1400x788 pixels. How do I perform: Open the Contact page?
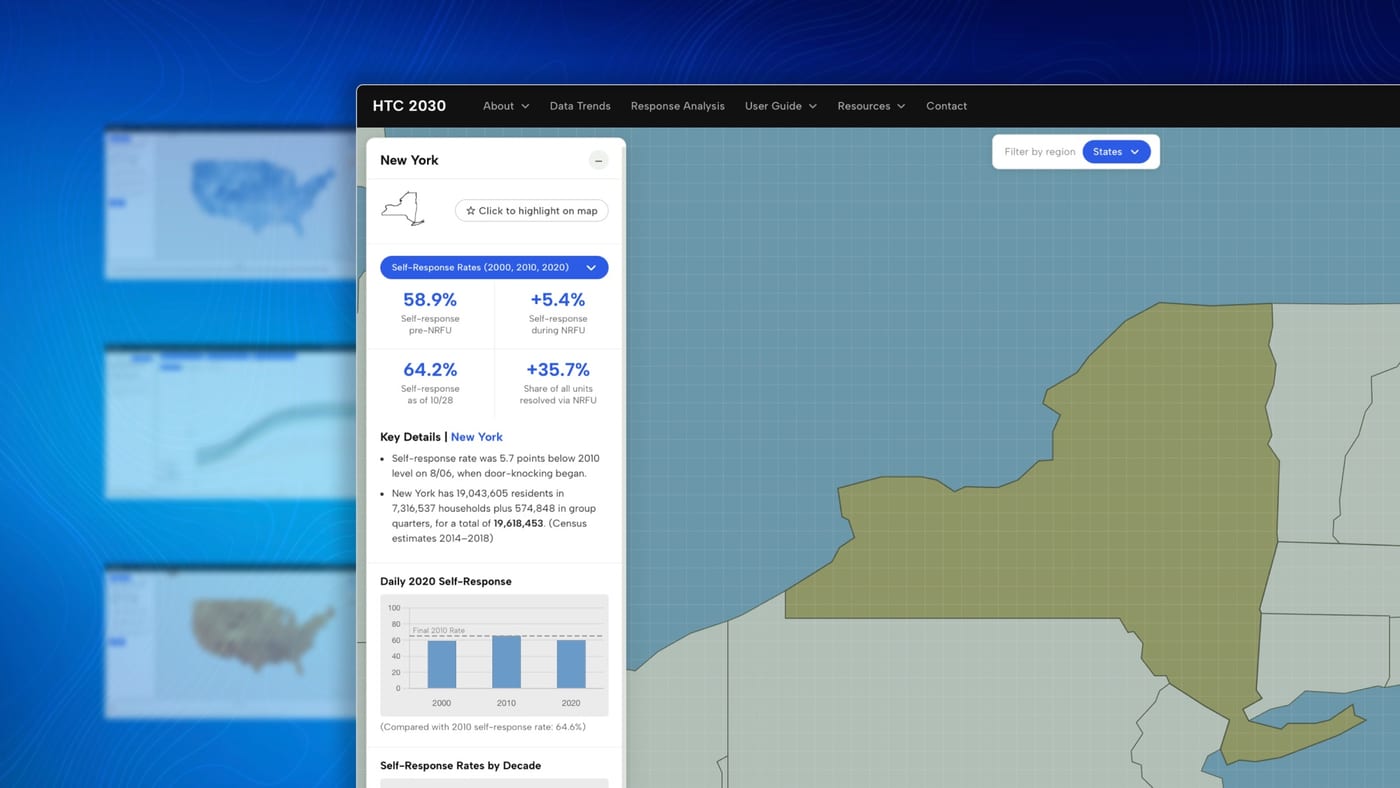(x=946, y=106)
